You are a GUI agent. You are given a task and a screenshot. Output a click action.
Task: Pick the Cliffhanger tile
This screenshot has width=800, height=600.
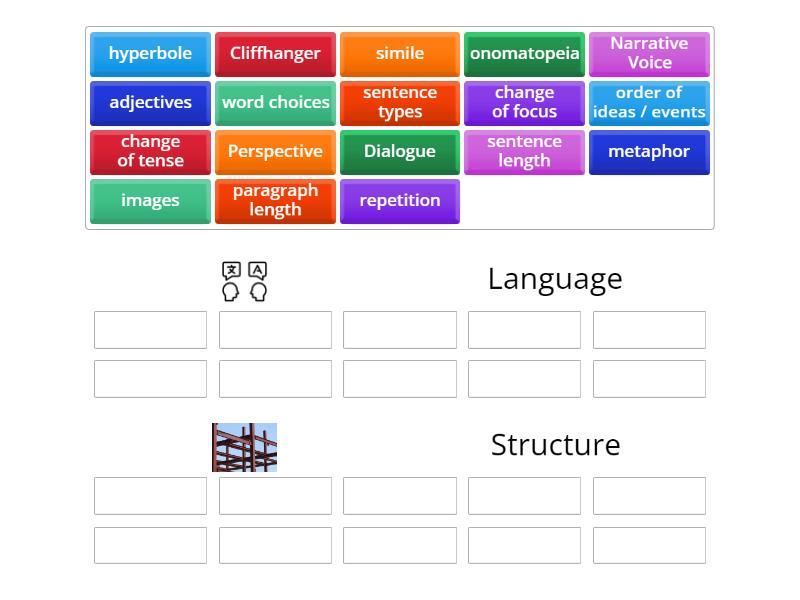(275, 54)
